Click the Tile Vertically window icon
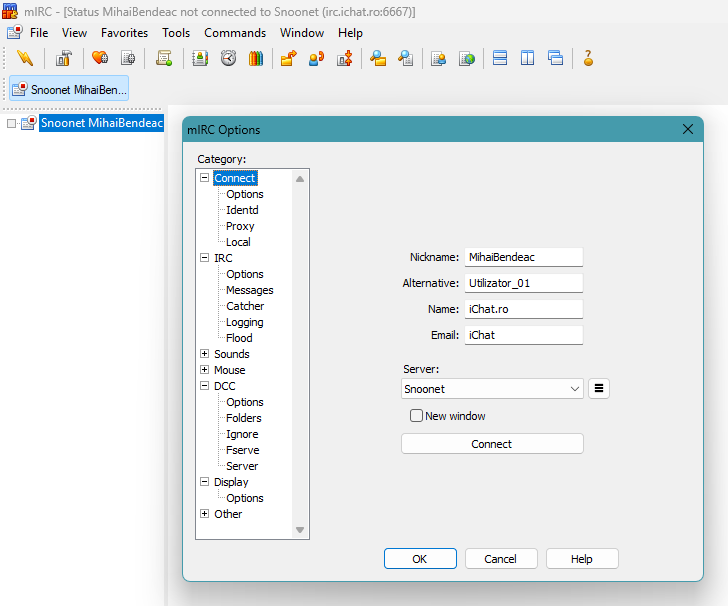 (x=527, y=58)
